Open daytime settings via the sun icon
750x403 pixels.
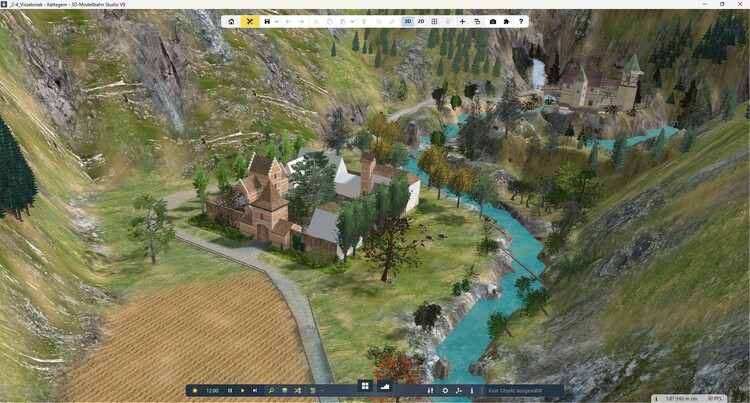[x=195, y=391]
